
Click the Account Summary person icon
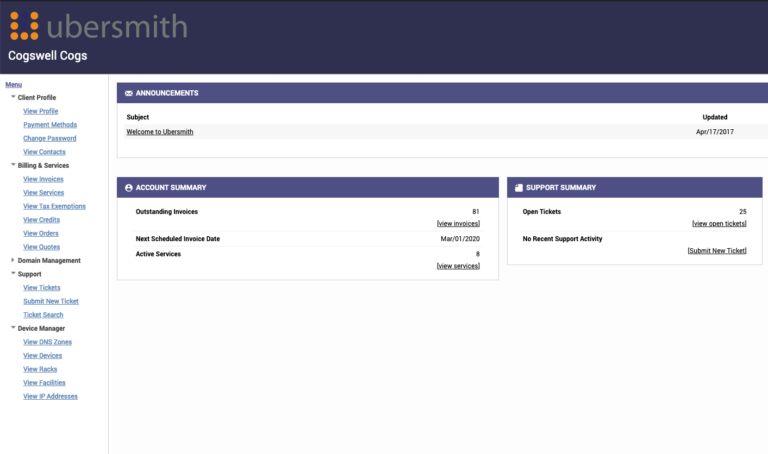129,187
